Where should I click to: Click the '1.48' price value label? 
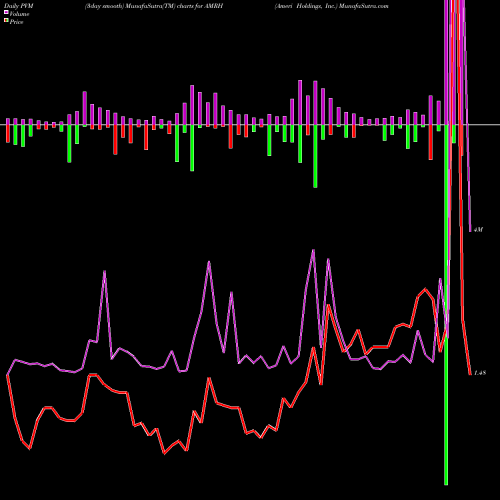coord(480,373)
